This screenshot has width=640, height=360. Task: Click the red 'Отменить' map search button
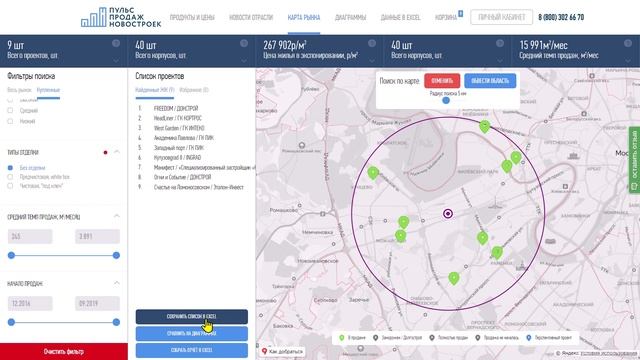(442, 81)
